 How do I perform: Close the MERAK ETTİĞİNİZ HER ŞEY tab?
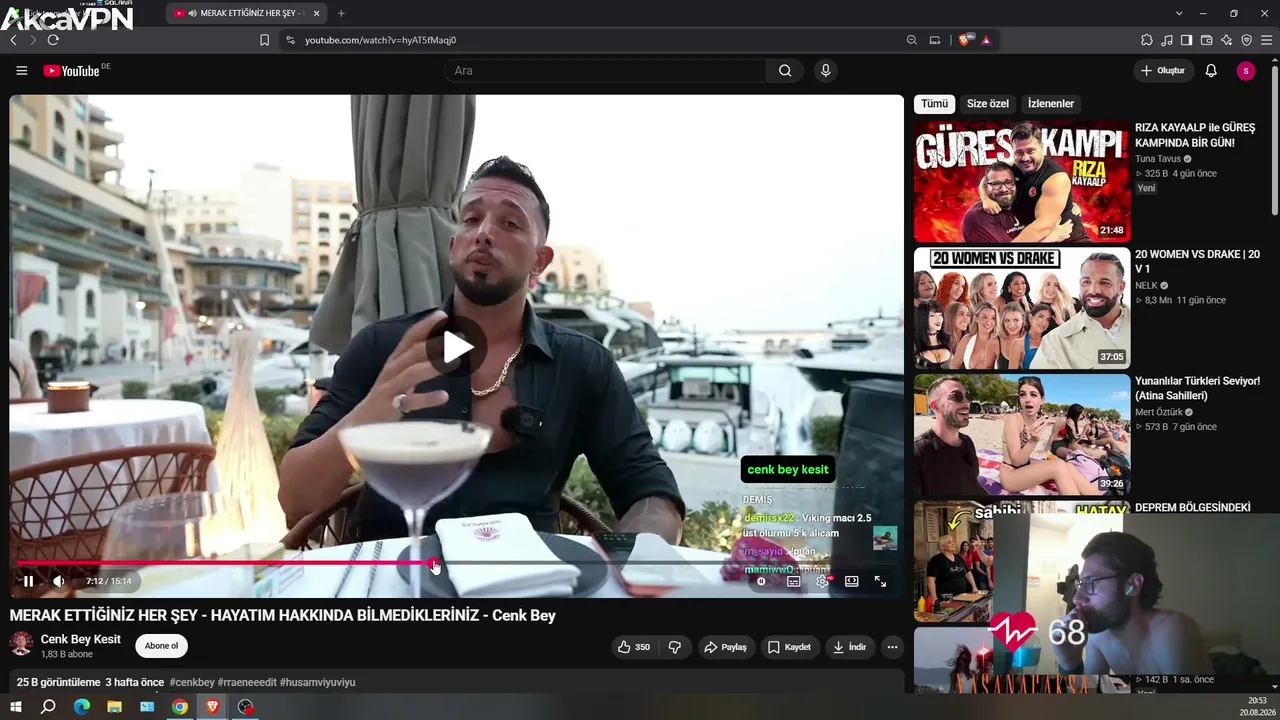[316, 14]
